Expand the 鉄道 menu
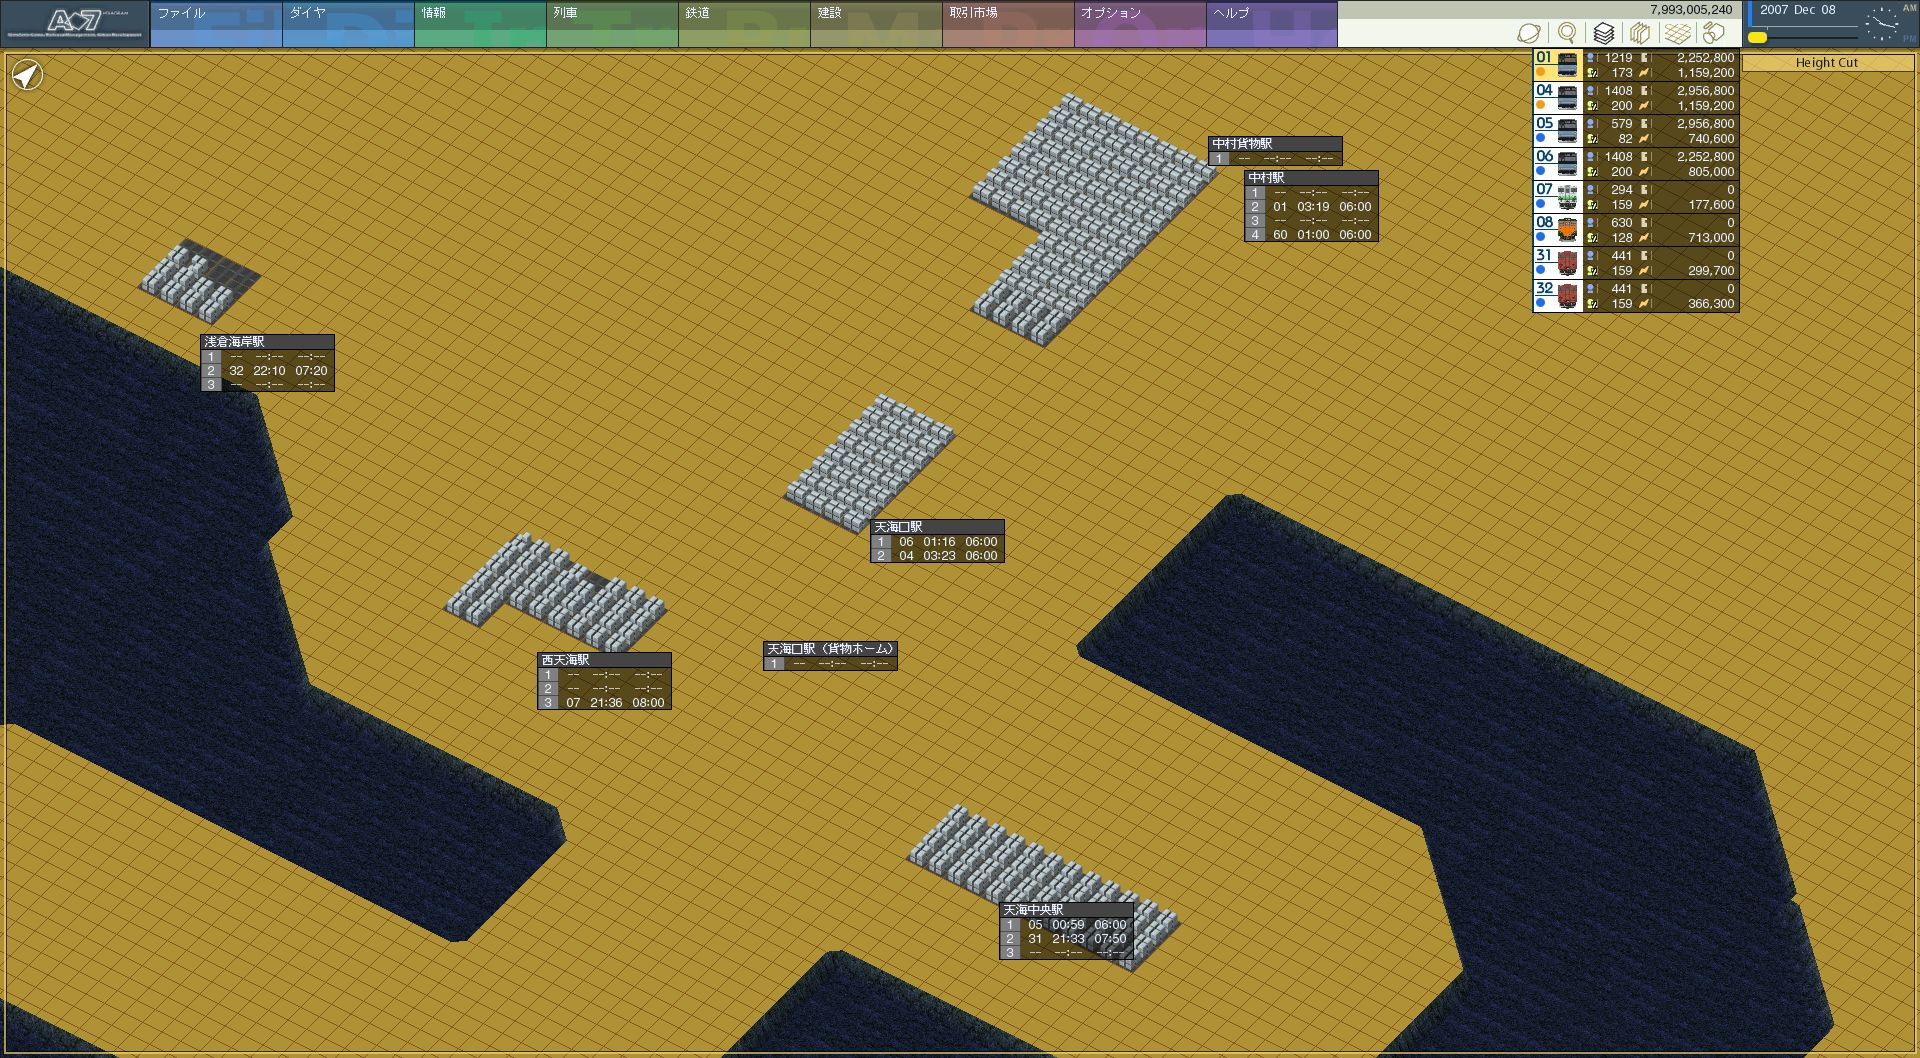 (744, 24)
